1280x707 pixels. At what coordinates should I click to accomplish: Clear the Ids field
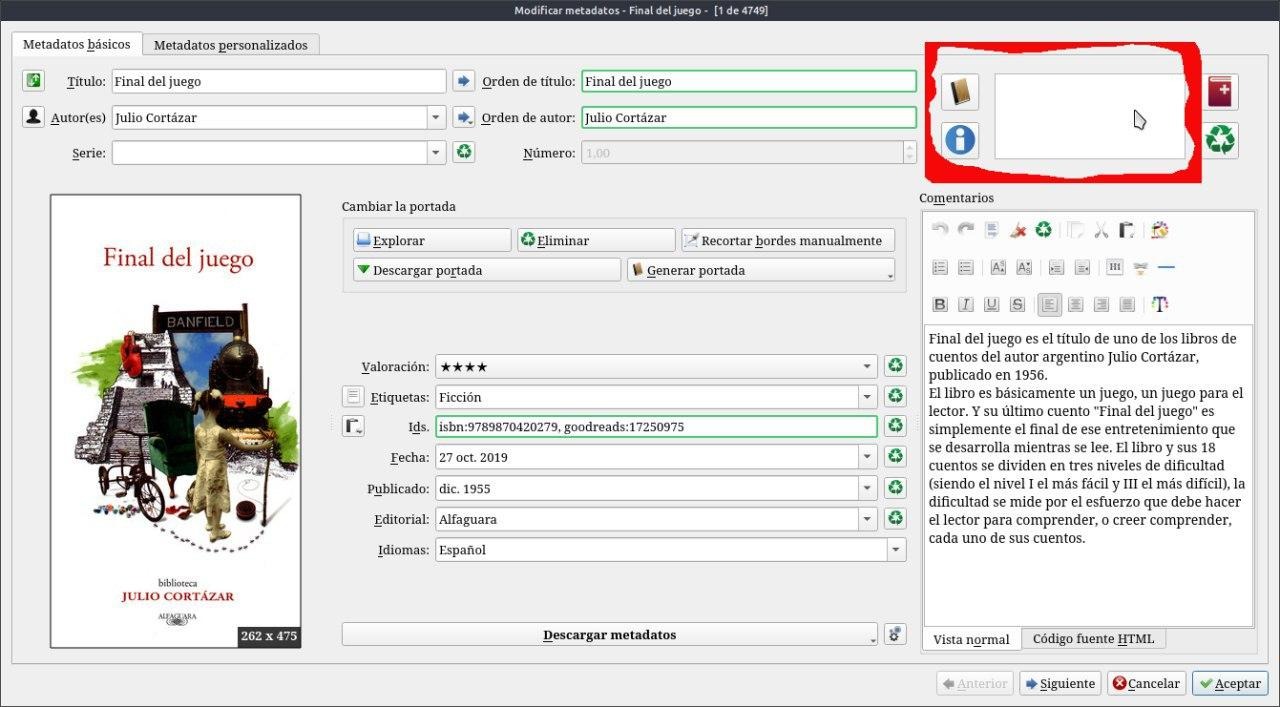tap(895, 427)
